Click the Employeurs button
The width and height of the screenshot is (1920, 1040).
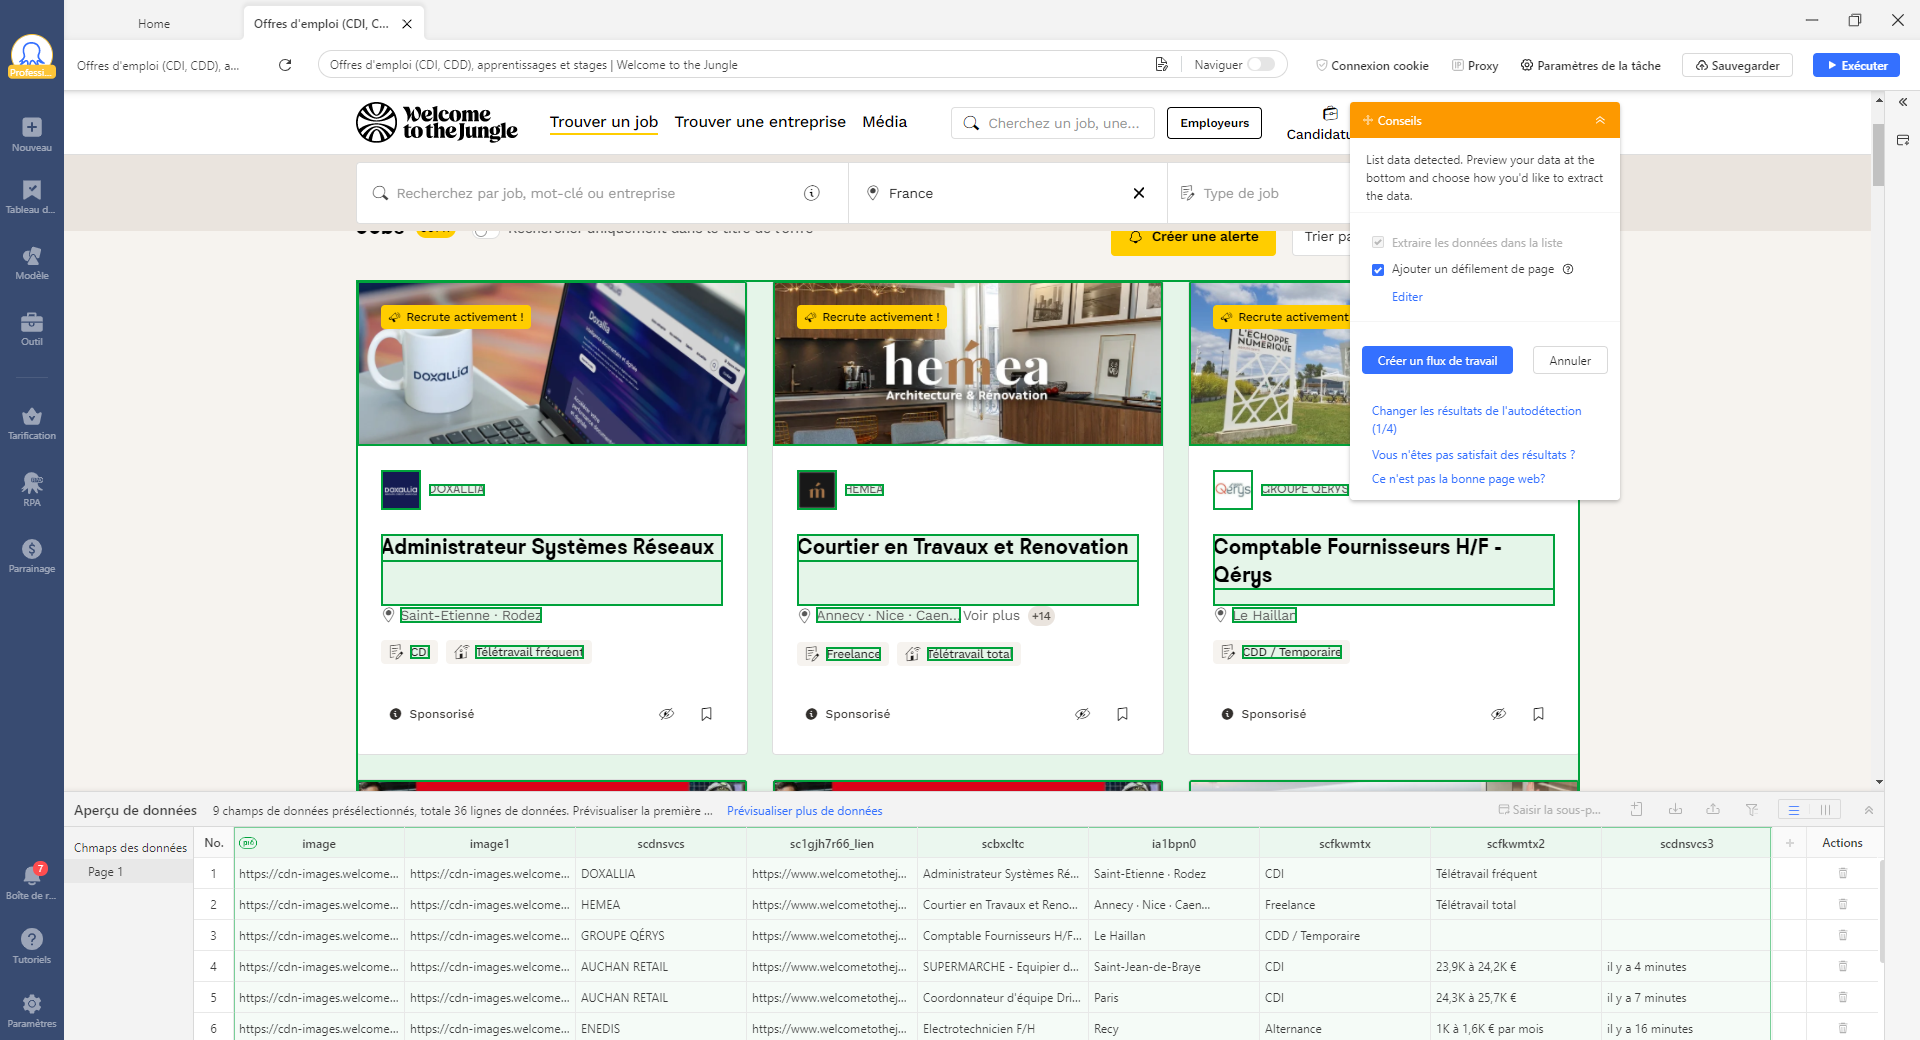(x=1214, y=123)
